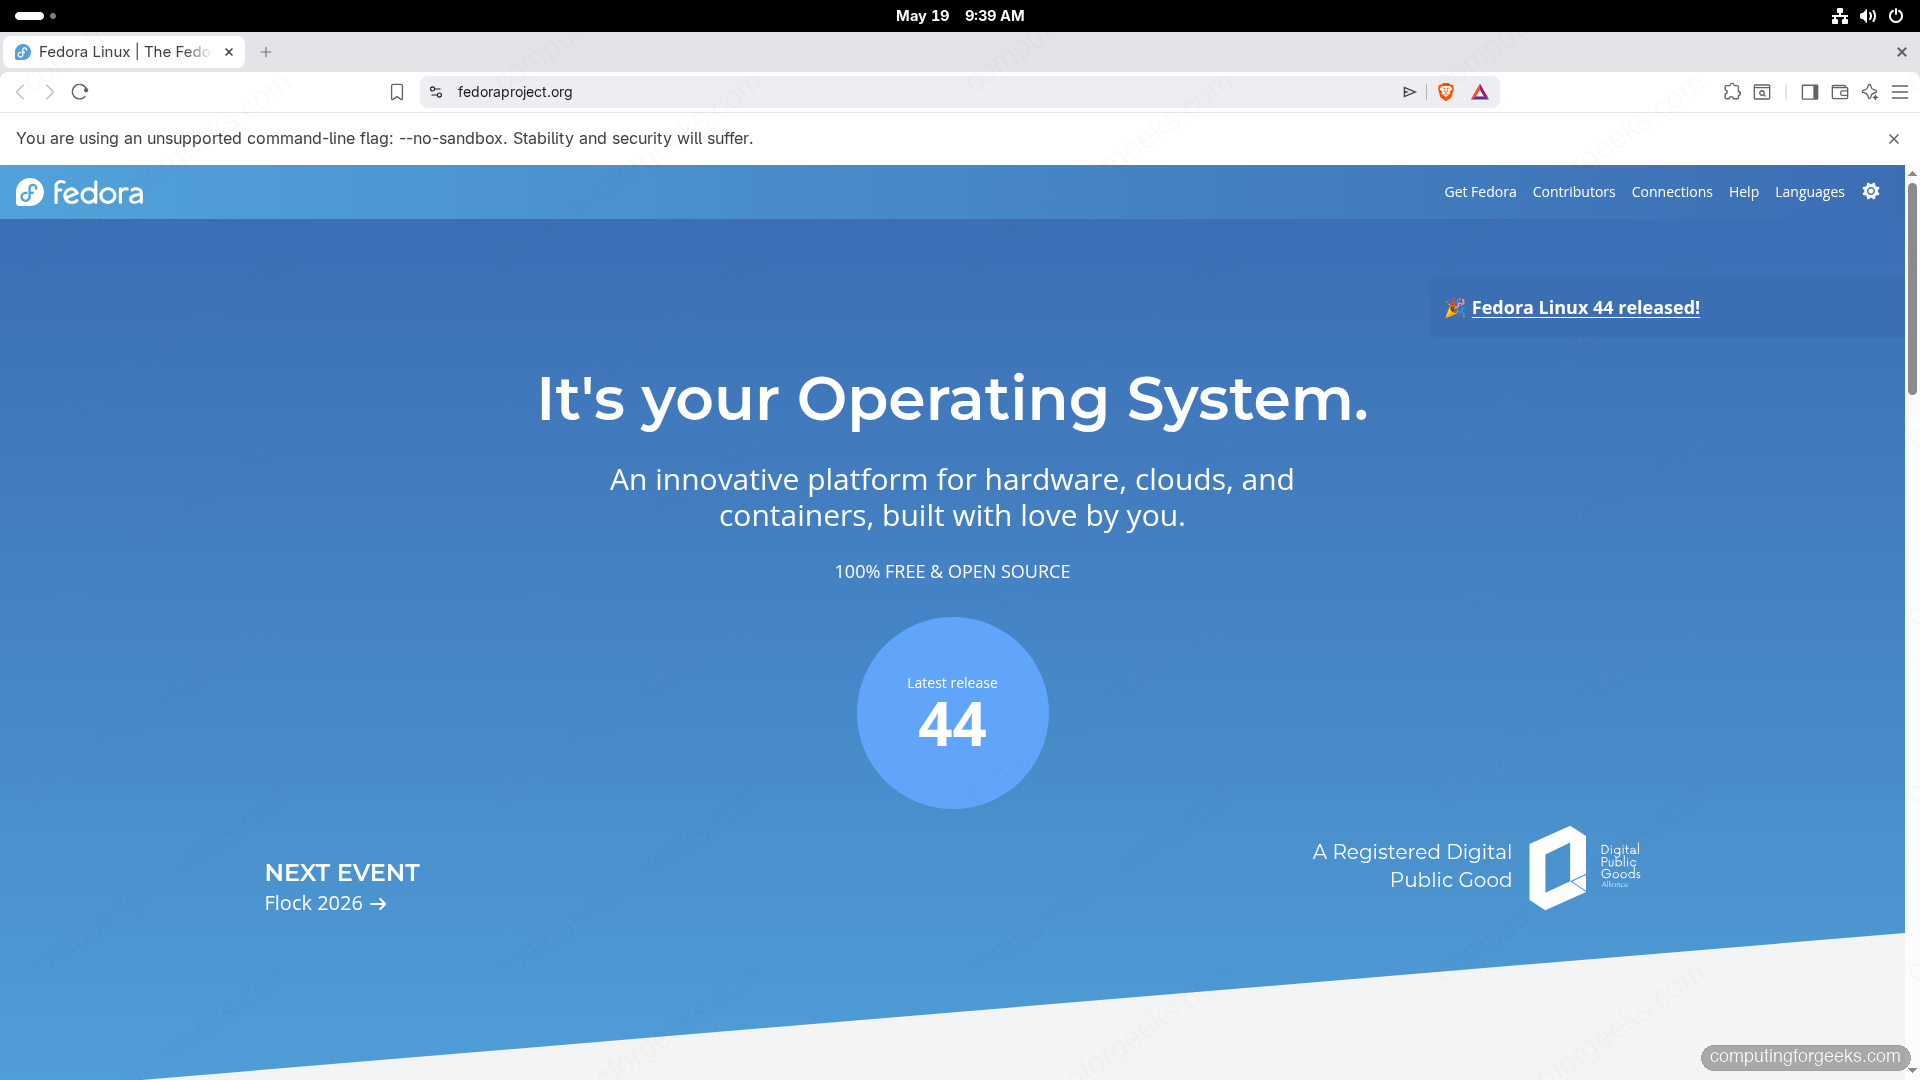The image size is (1920, 1080).
Task: Click the page vertical scrollbar thumb
Action: coord(1912,288)
